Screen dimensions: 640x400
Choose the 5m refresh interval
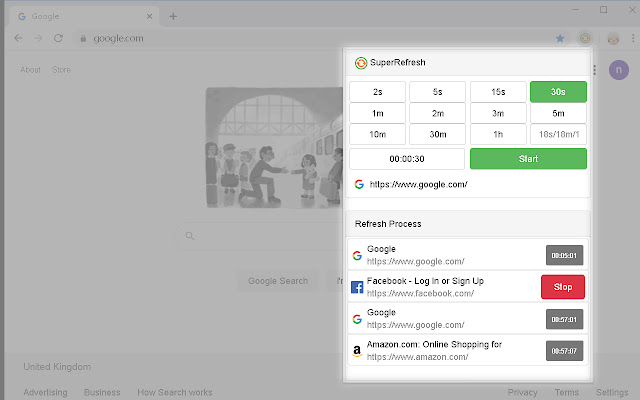coord(558,114)
